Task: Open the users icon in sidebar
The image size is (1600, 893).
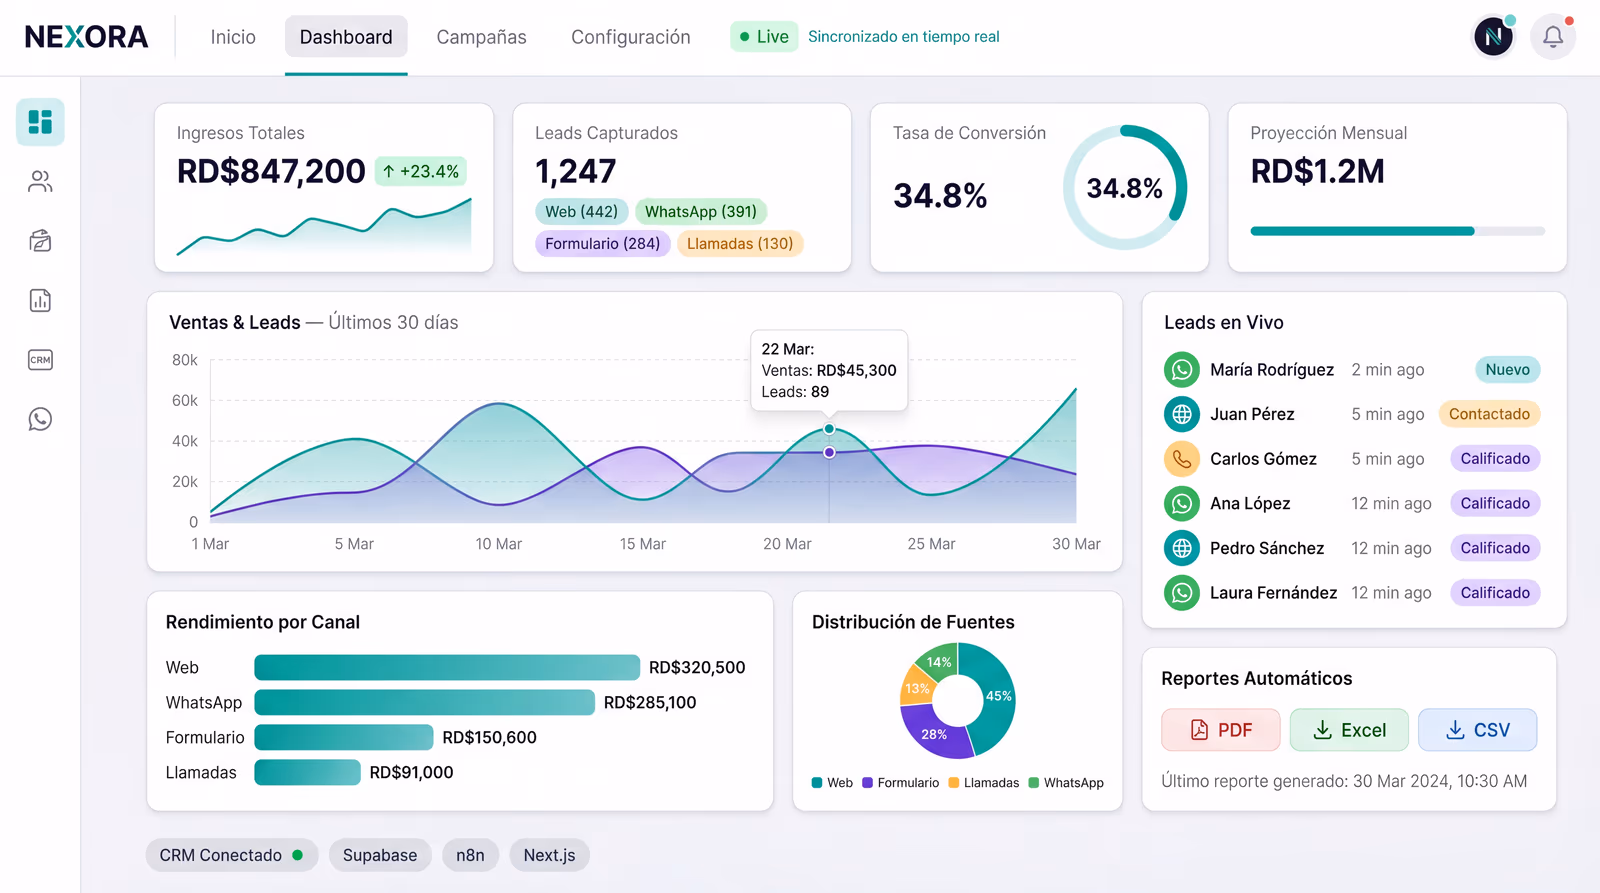Action: coord(40,181)
